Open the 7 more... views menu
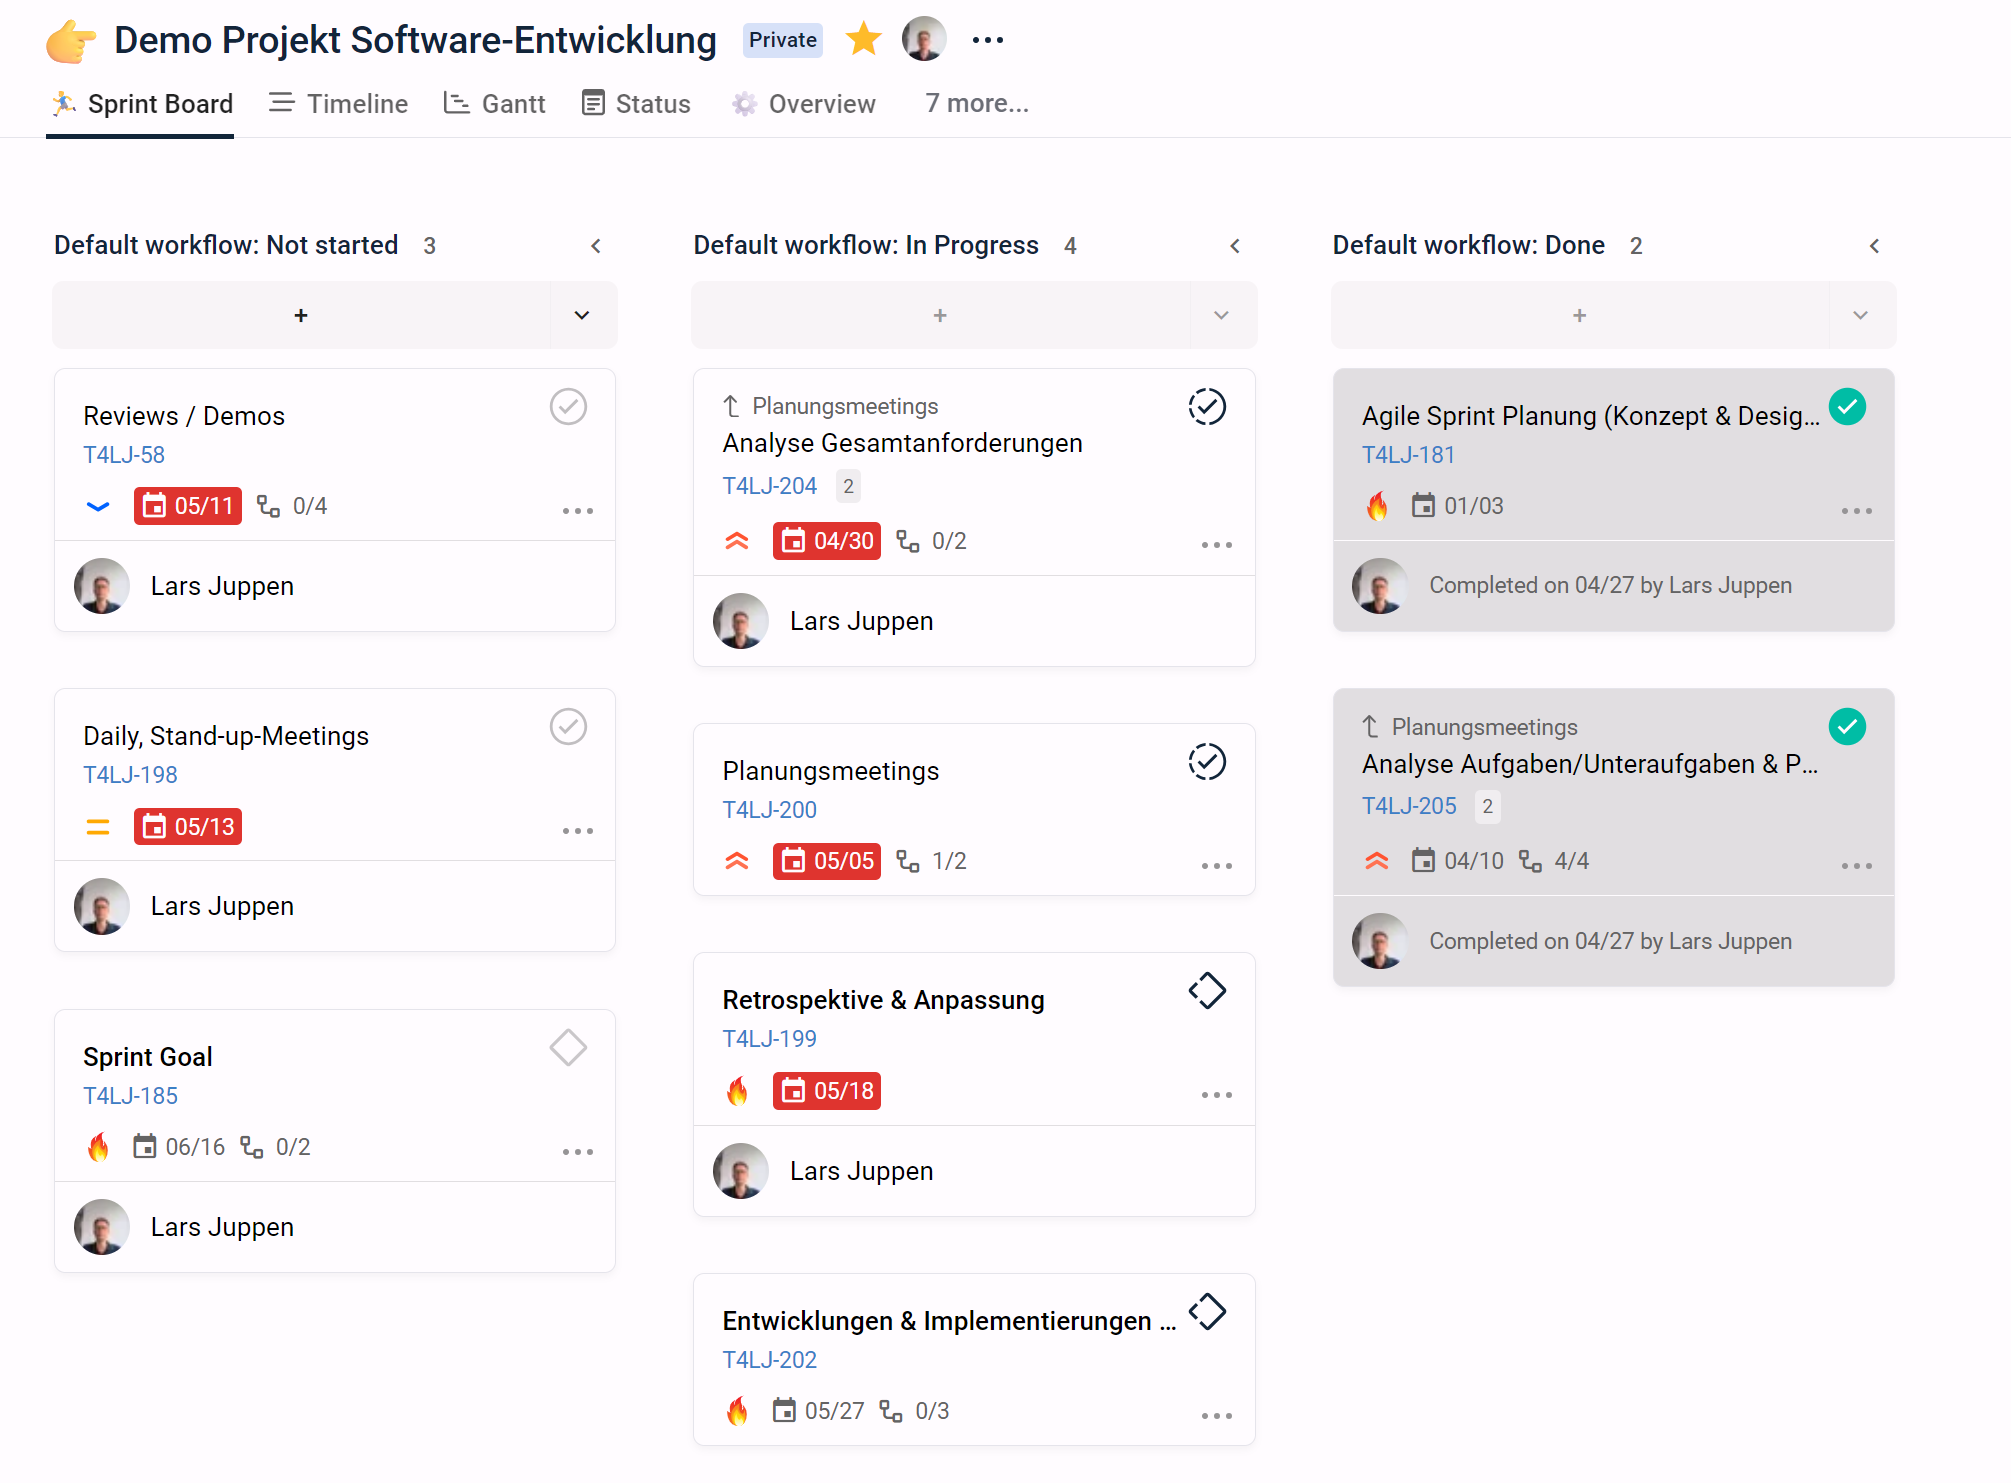Screen dimensions: 2011x1483 pos(977,104)
